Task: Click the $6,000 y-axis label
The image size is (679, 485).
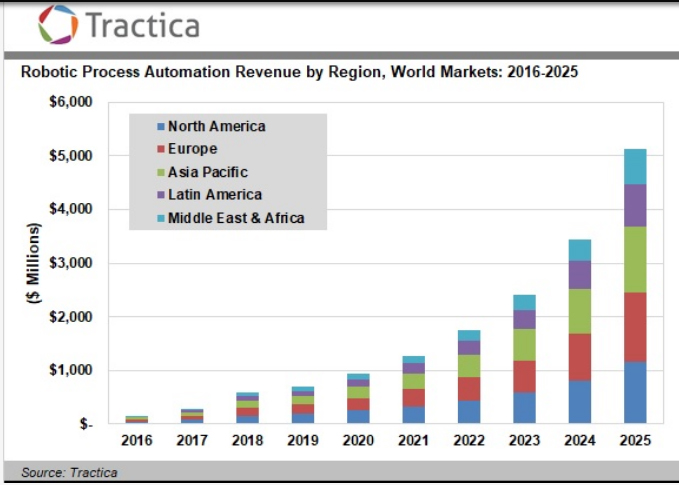Action: point(70,102)
